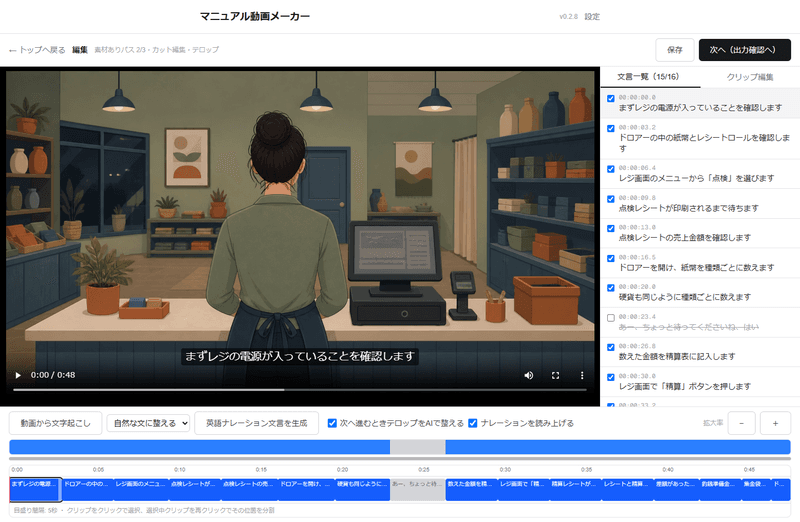This screenshot has height=522, width=800.
Task: Click the video progress seek bar
Action: (x=300, y=390)
